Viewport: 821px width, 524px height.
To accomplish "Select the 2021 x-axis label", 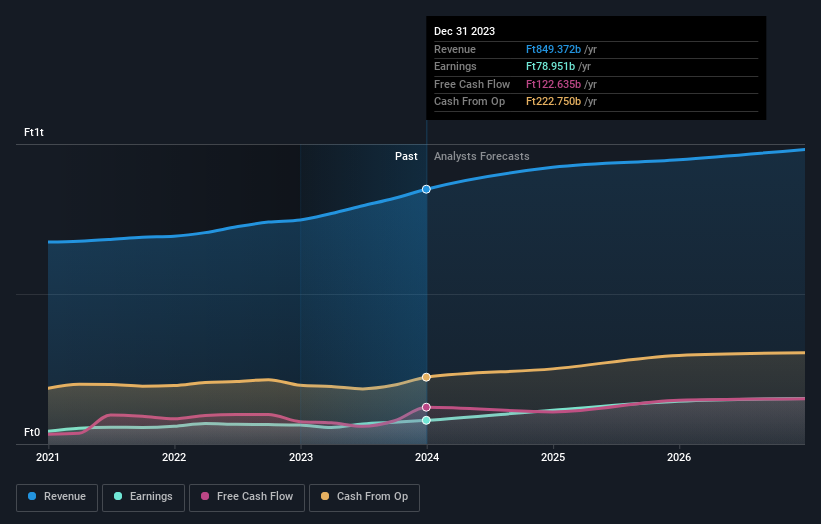I will [x=48, y=457].
